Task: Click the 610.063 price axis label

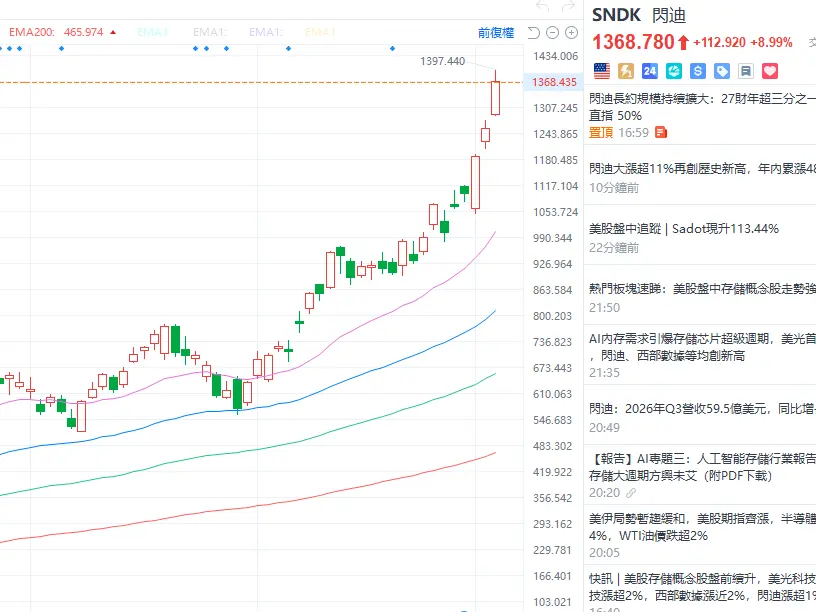Action: [552, 394]
